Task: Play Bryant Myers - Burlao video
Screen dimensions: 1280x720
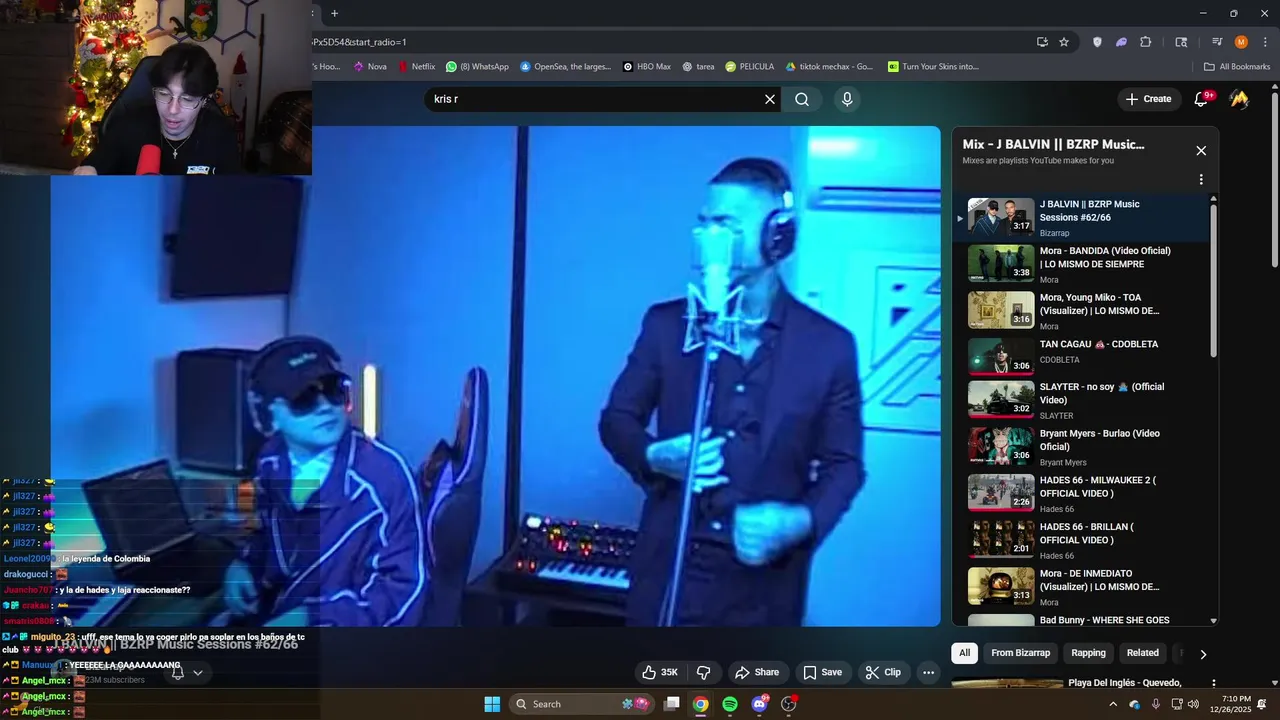Action: (1082, 447)
